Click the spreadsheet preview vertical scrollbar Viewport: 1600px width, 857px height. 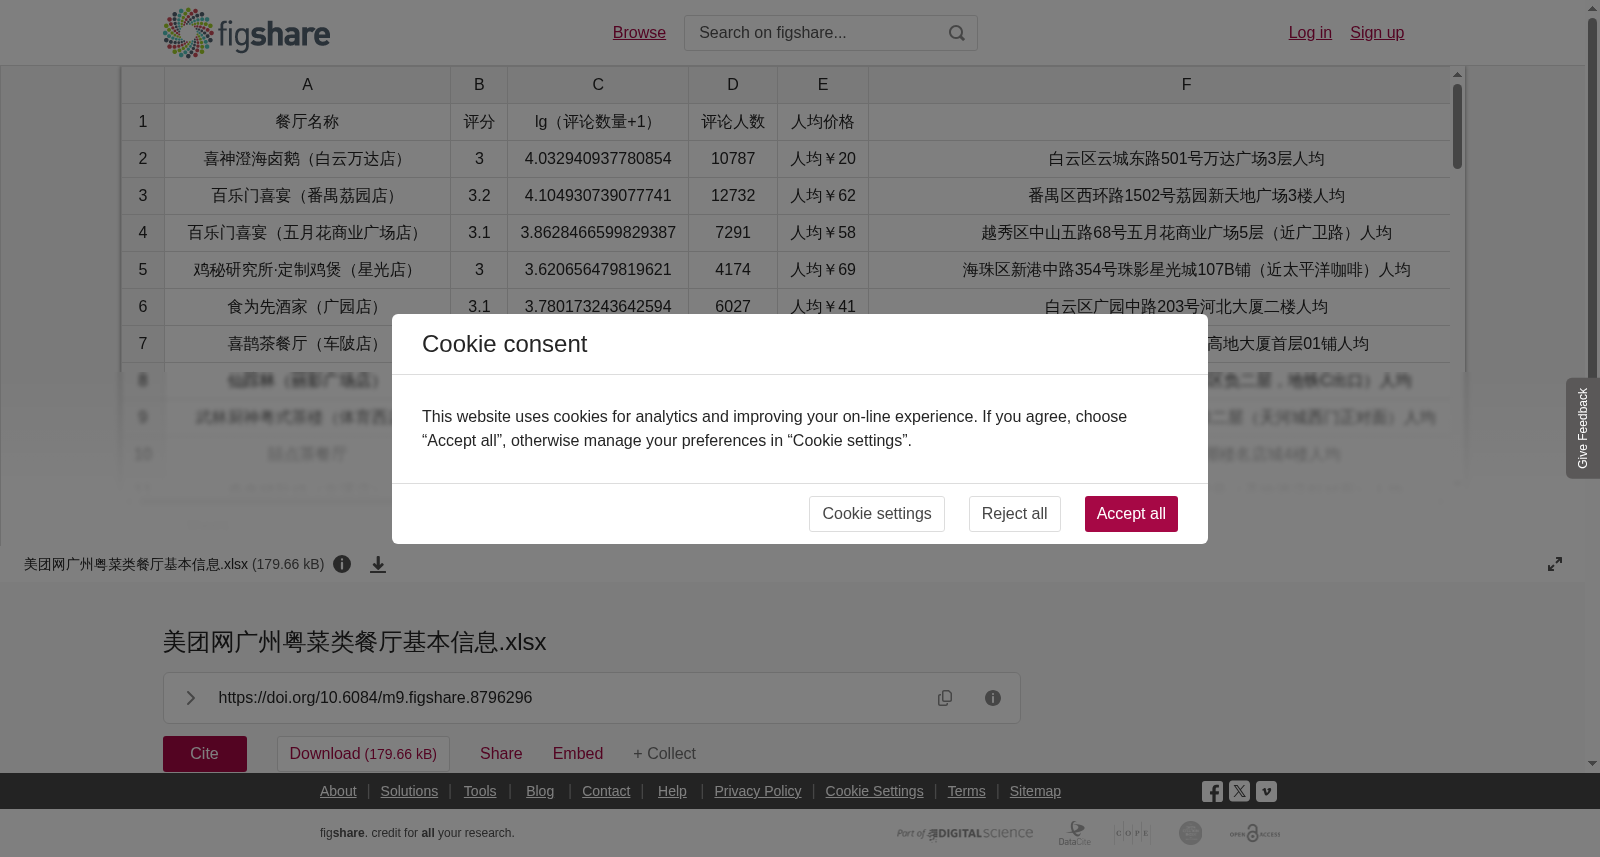(x=1457, y=125)
